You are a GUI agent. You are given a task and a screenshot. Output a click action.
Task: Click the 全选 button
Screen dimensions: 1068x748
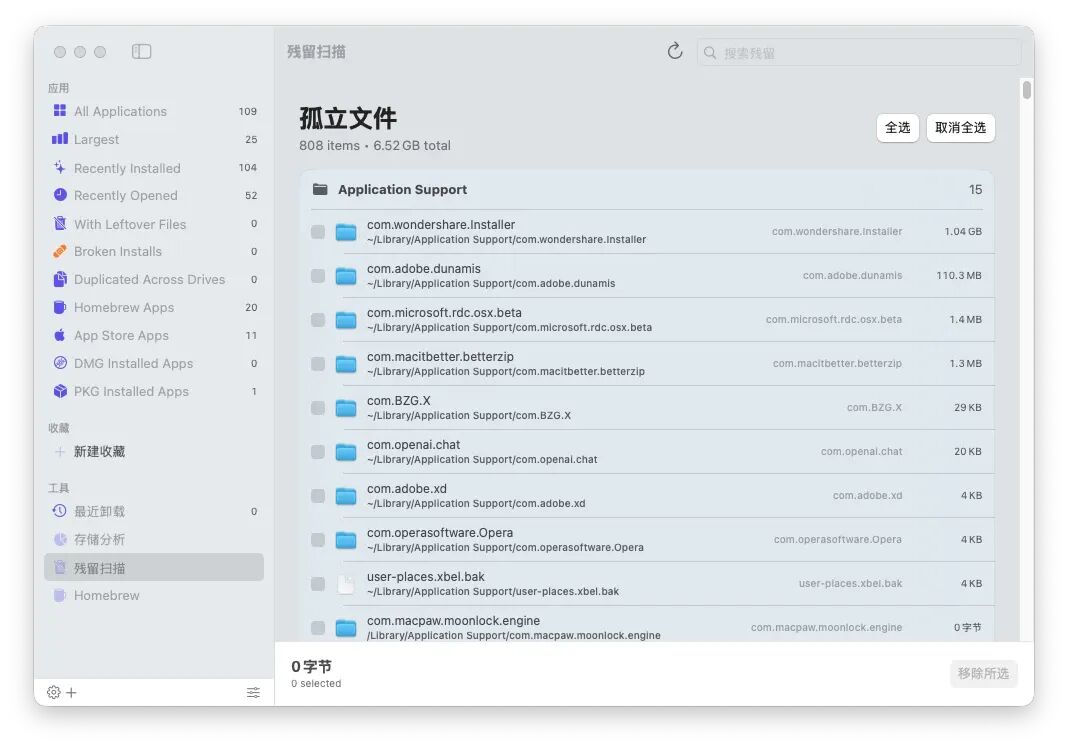[x=898, y=127]
